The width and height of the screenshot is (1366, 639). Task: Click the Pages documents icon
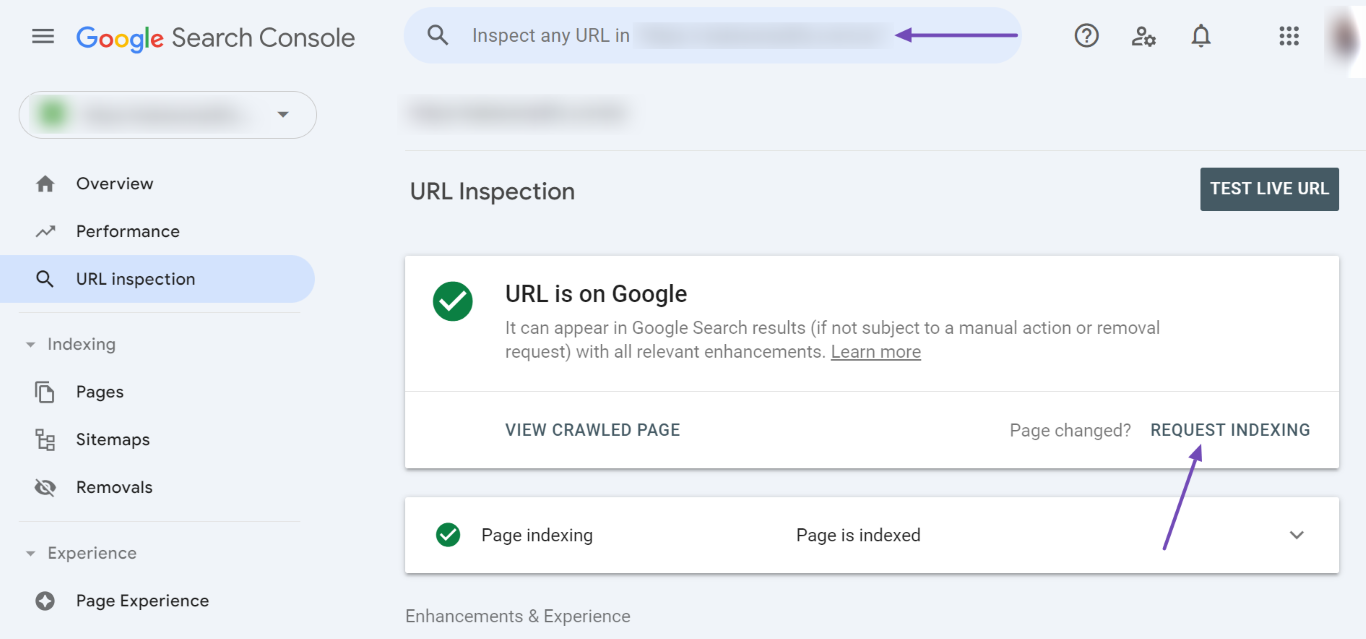[x=45, y=392]
